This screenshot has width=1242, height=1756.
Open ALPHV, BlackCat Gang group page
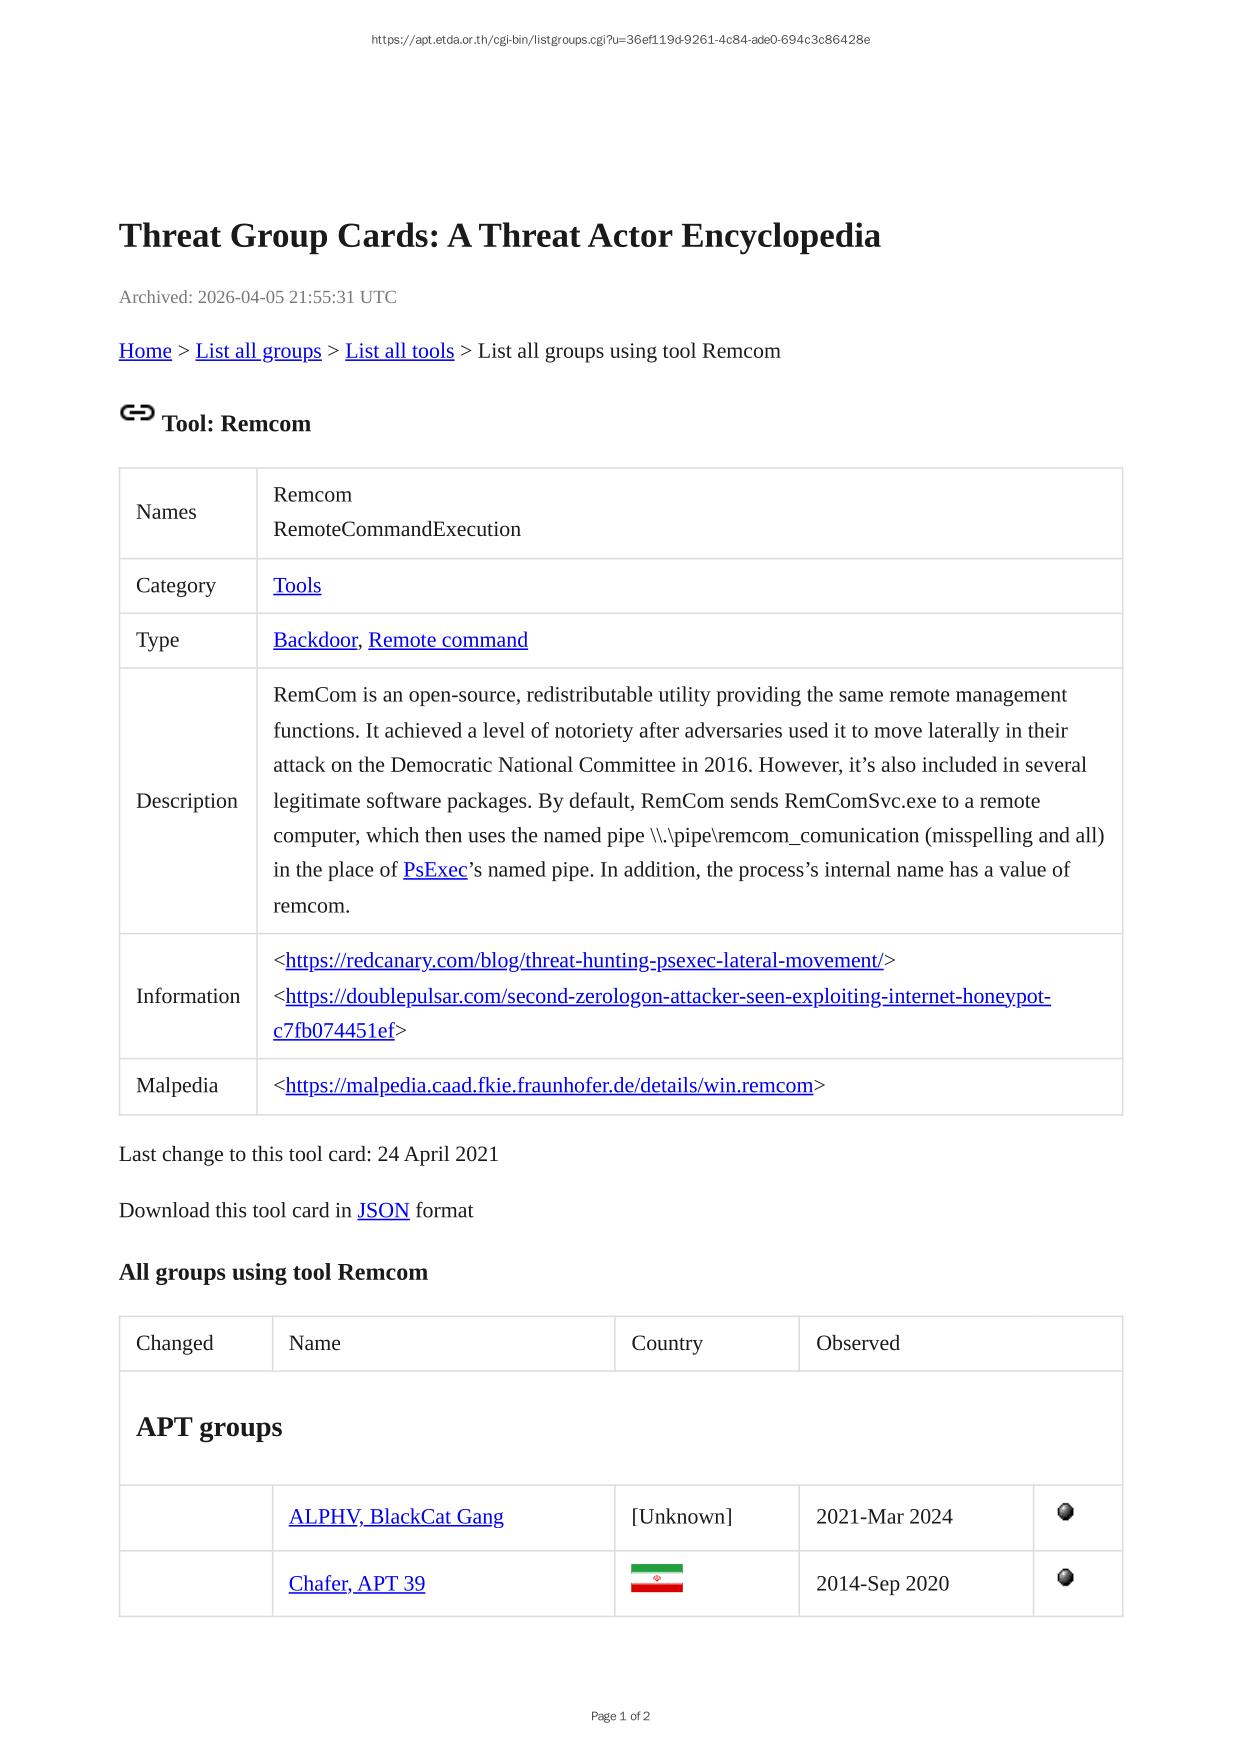(x=396, y=1517)
